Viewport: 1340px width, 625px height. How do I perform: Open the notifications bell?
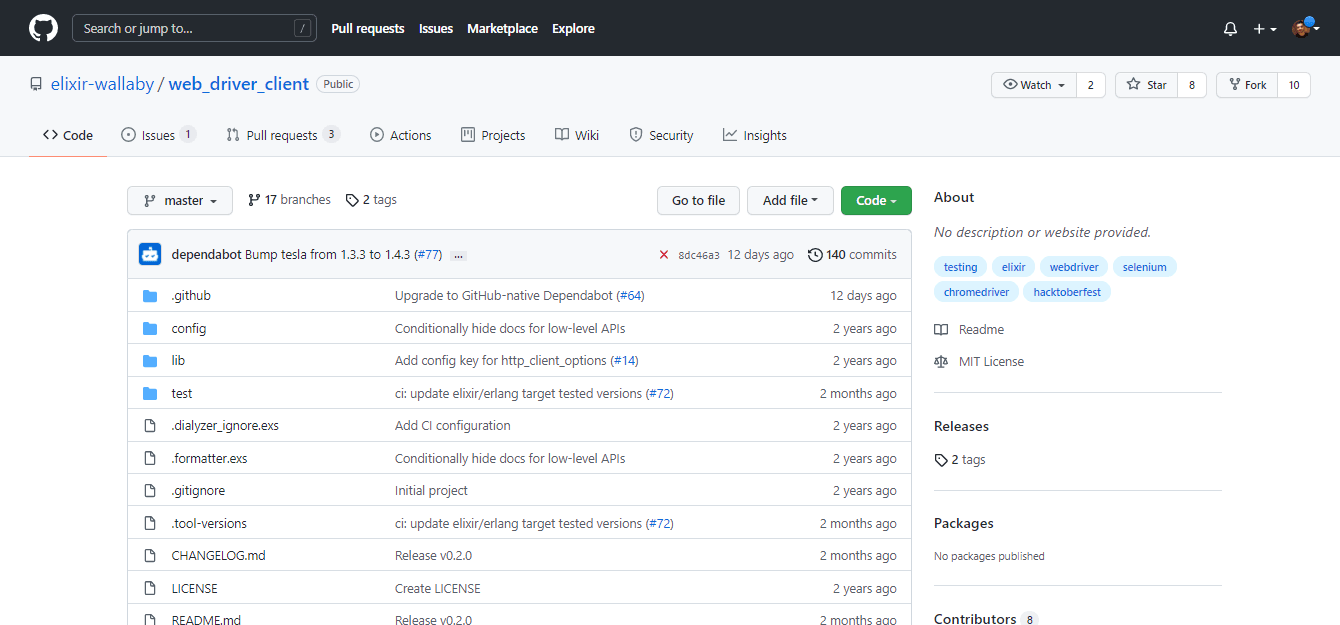pyautogui.click(x=1230, y=29)
